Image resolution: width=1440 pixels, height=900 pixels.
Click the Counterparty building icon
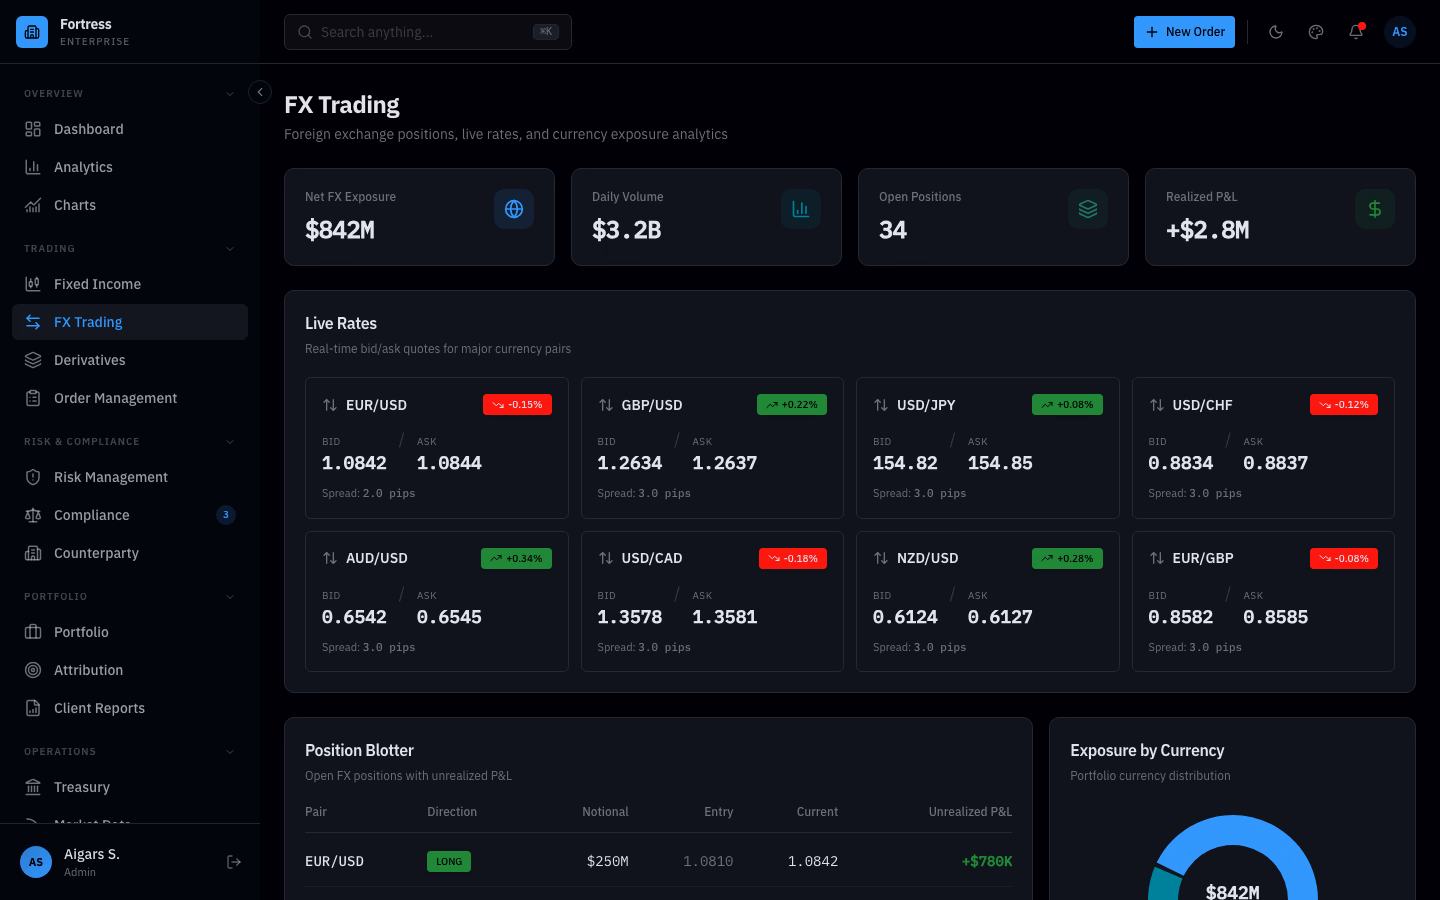pyautogui.click(x=33, y=553)
